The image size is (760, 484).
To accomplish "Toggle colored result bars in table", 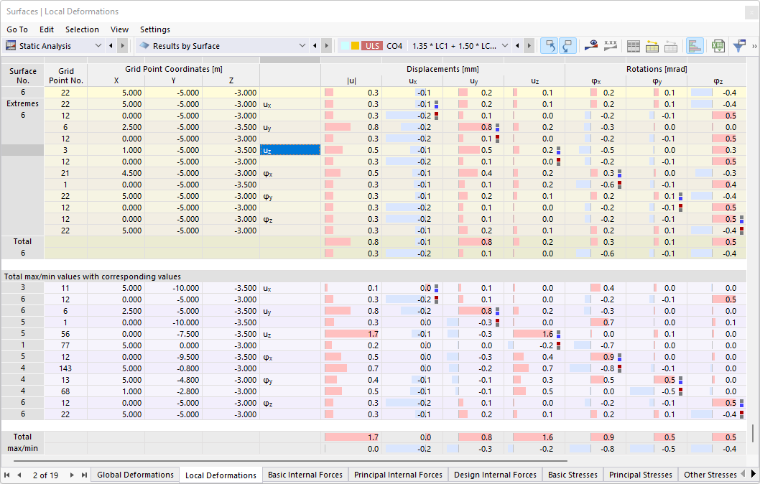I will pyautogui.click(x=695, y=46).
